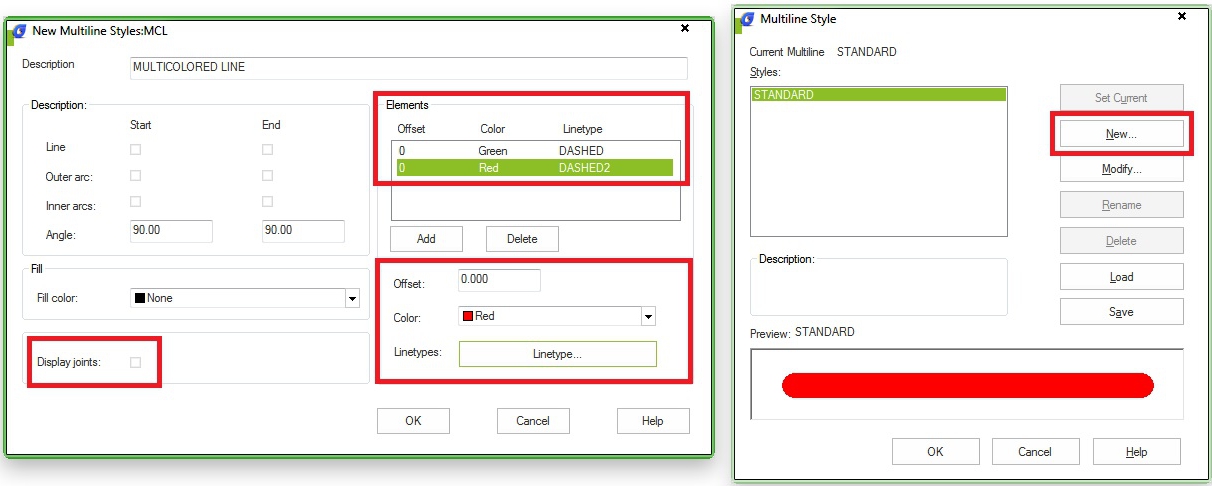Click the New... button
Image resolution: width=1212 pixels, height=486 pixels.
[1121, 134]
